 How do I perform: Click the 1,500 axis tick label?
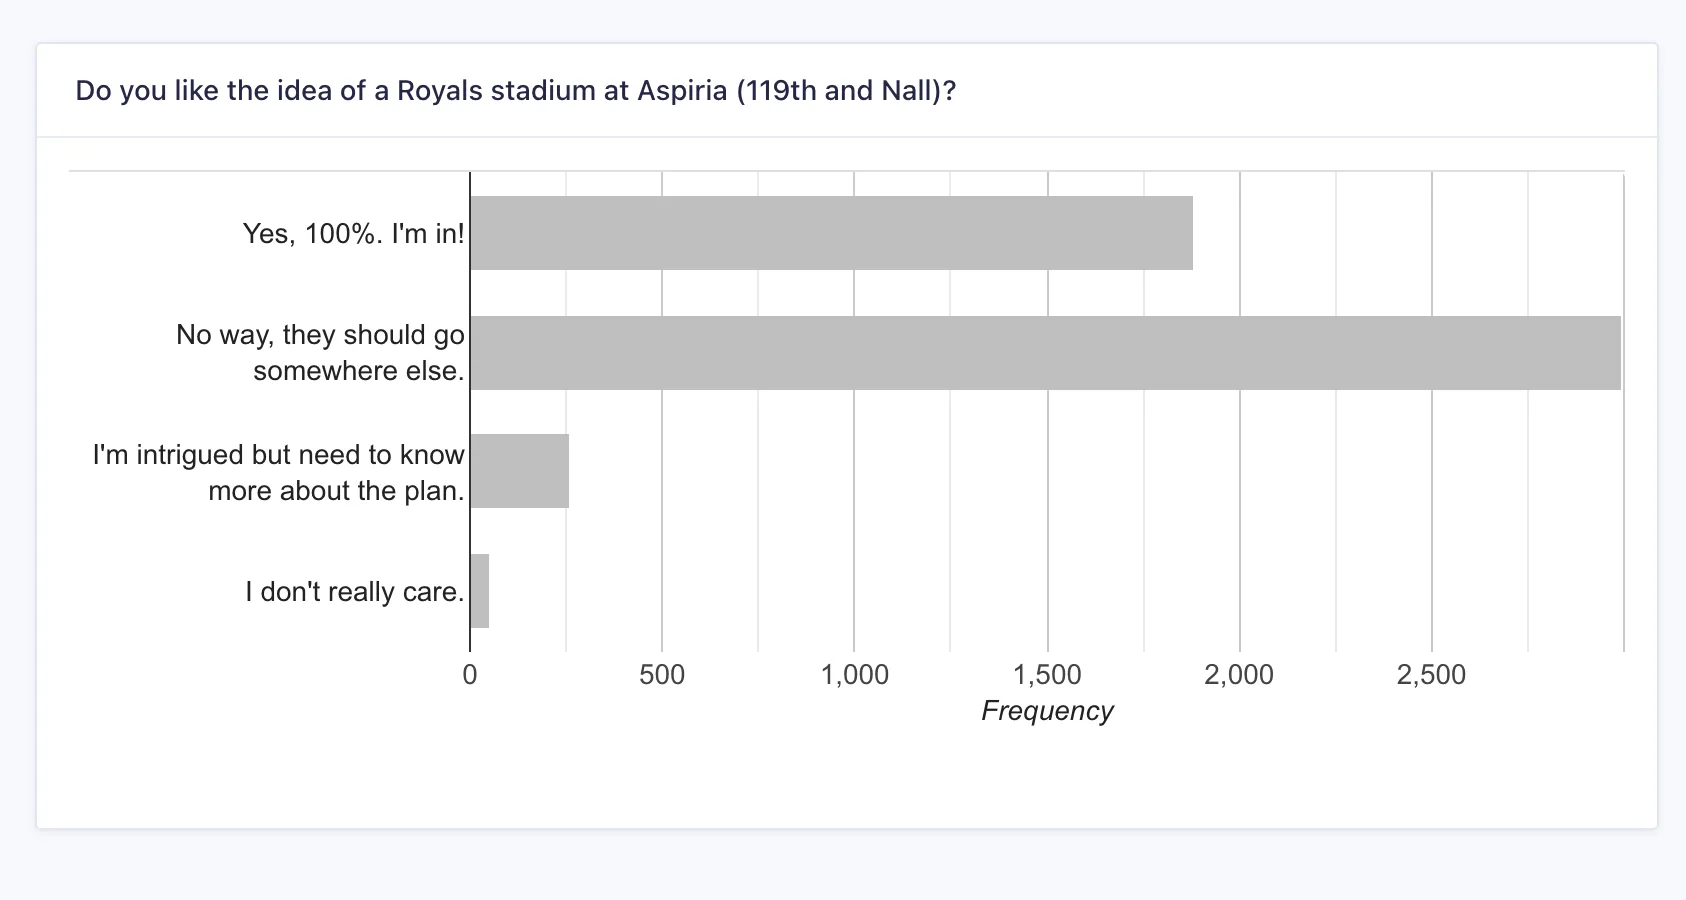(x=1047, y=675)
